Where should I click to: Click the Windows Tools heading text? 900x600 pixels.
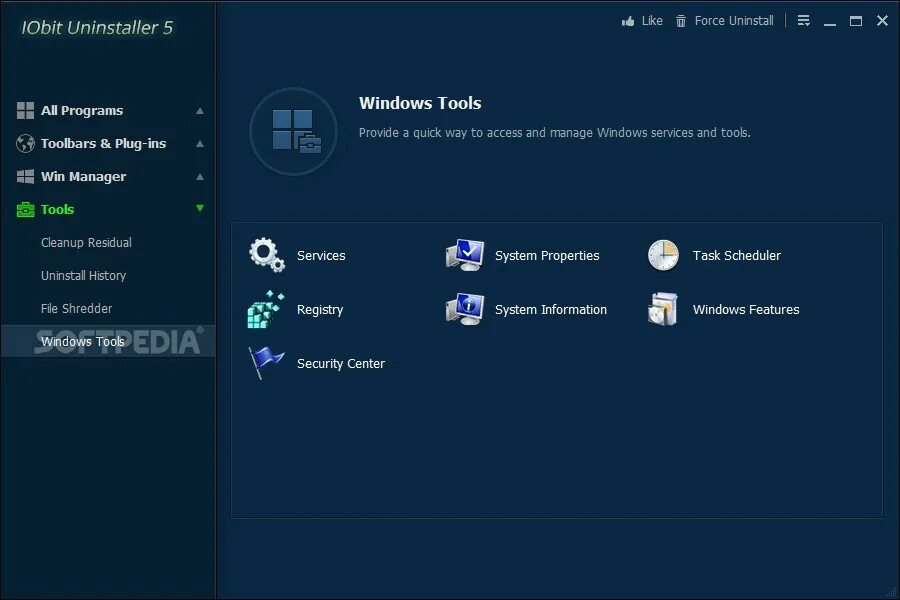coord(420,103)
